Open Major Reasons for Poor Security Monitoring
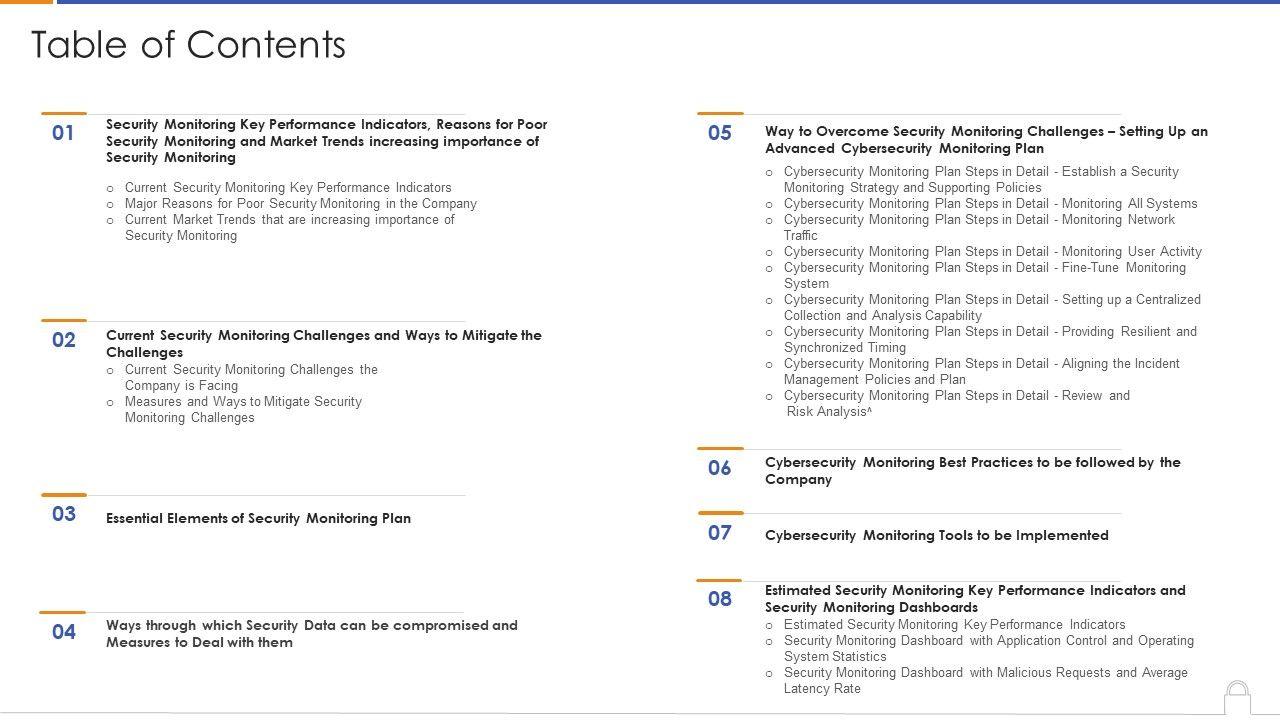 point(300,204)
